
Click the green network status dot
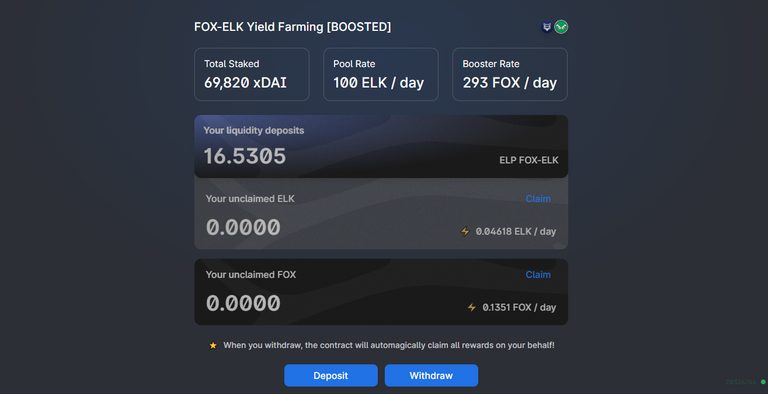click(x=763, y=382)
